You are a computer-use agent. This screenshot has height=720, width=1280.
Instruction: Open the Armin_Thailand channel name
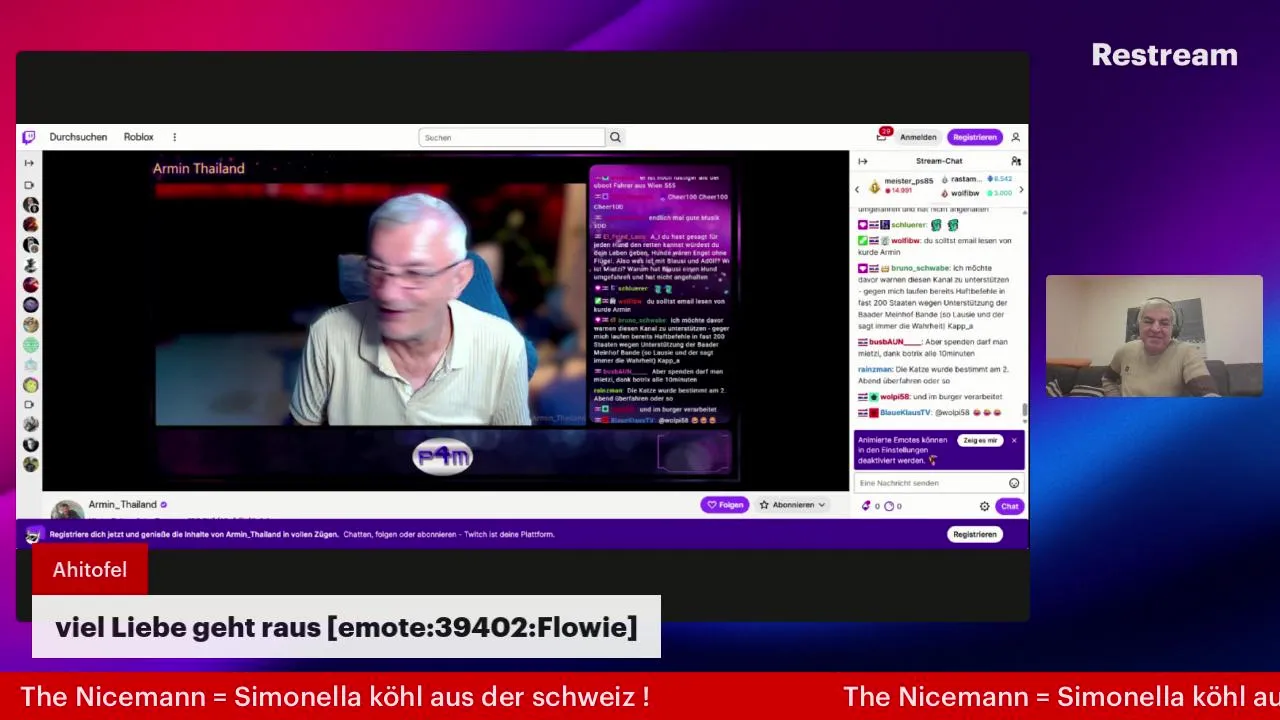click(x=122, y=505)
